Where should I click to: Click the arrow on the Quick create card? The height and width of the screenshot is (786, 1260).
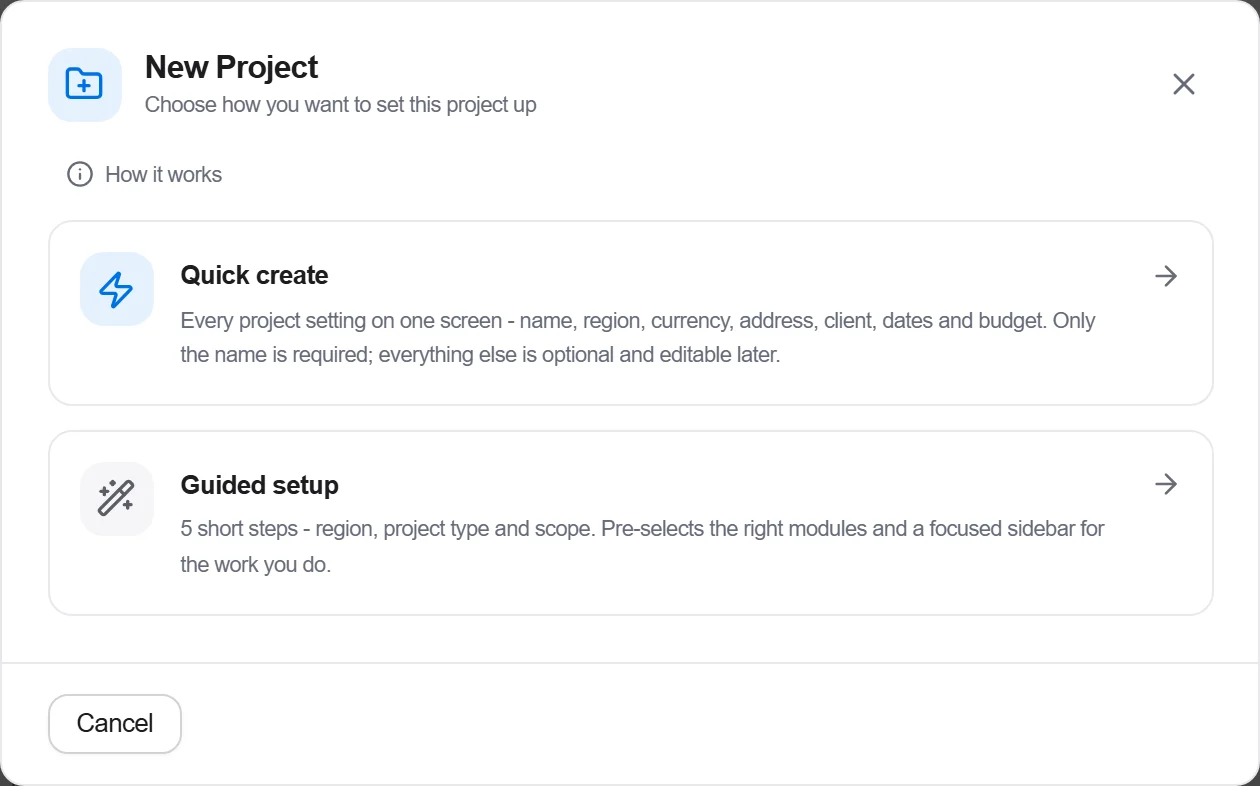coord(1166,276)
